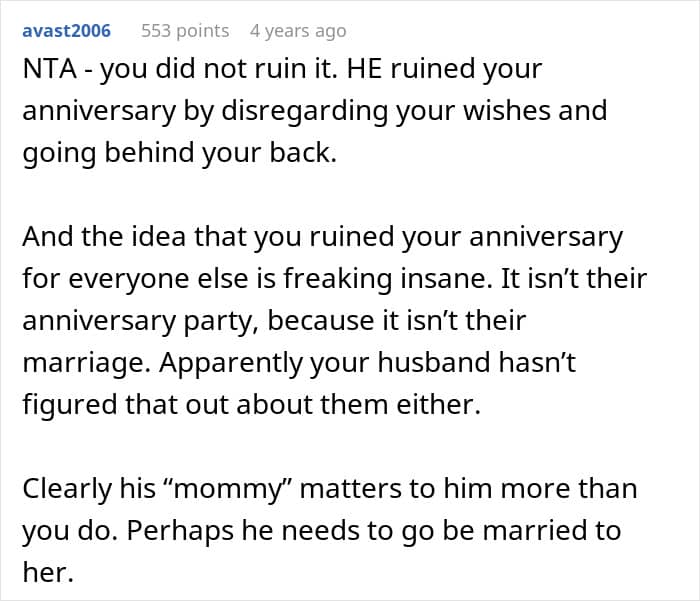Screen dimensions: 700x601
Task: Open the 4 years ago timestamp
Action: (x=298, y=31)
